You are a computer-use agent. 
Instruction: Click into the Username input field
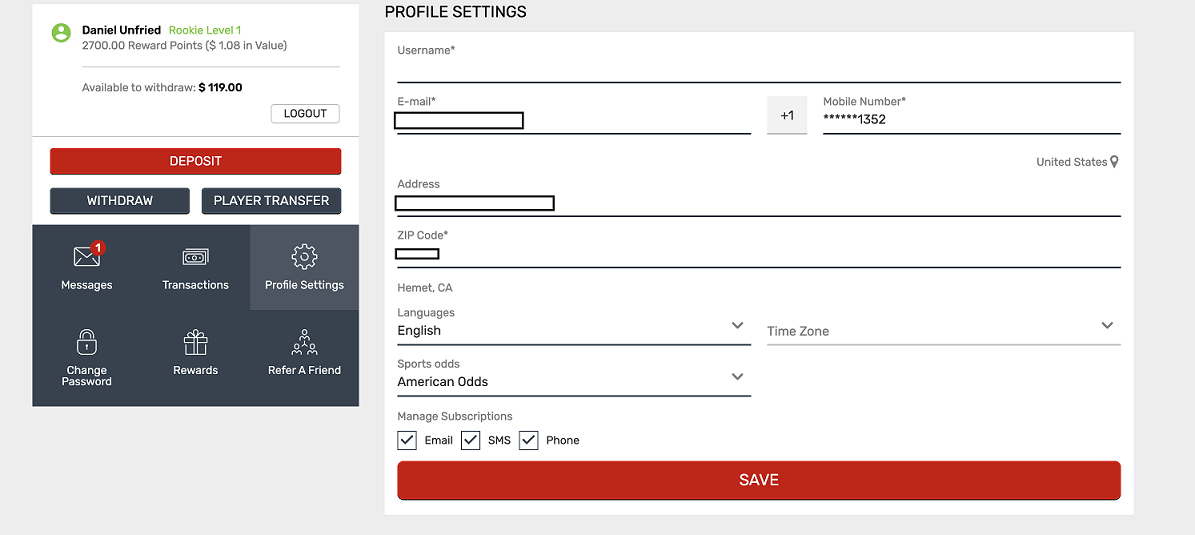(759, 70)
